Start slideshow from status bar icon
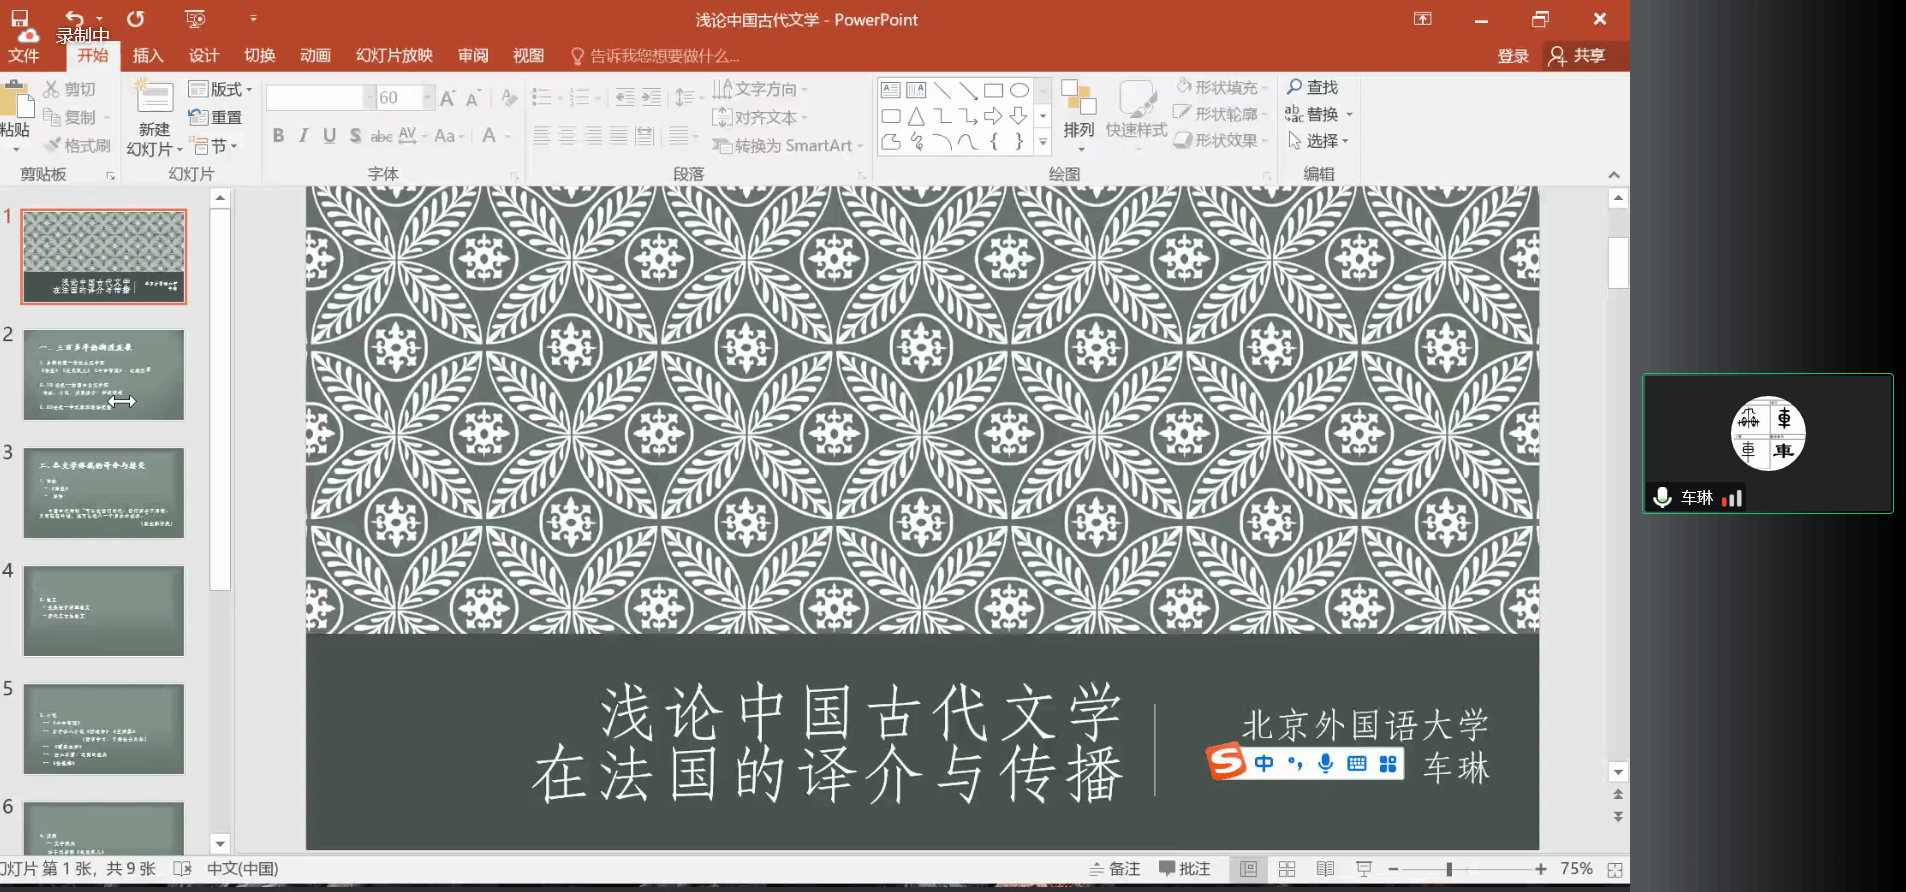Viewport: 1906px width, 892px height. (1363, 869)
